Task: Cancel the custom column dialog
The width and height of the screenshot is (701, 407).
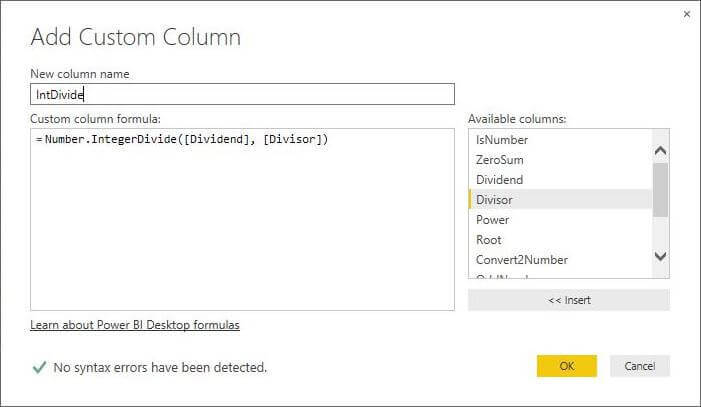Action: (x=639, y=366)
